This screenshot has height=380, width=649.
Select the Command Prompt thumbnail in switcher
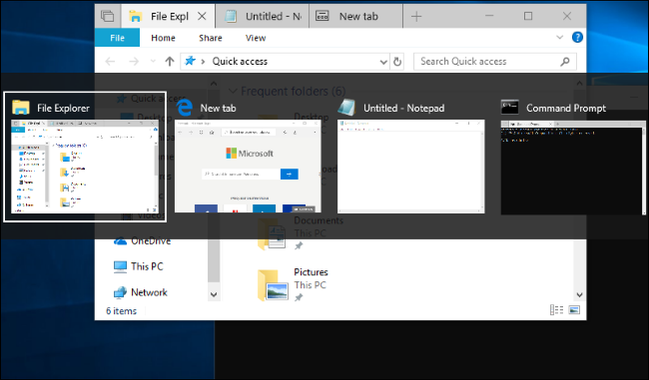click(573, 167)
